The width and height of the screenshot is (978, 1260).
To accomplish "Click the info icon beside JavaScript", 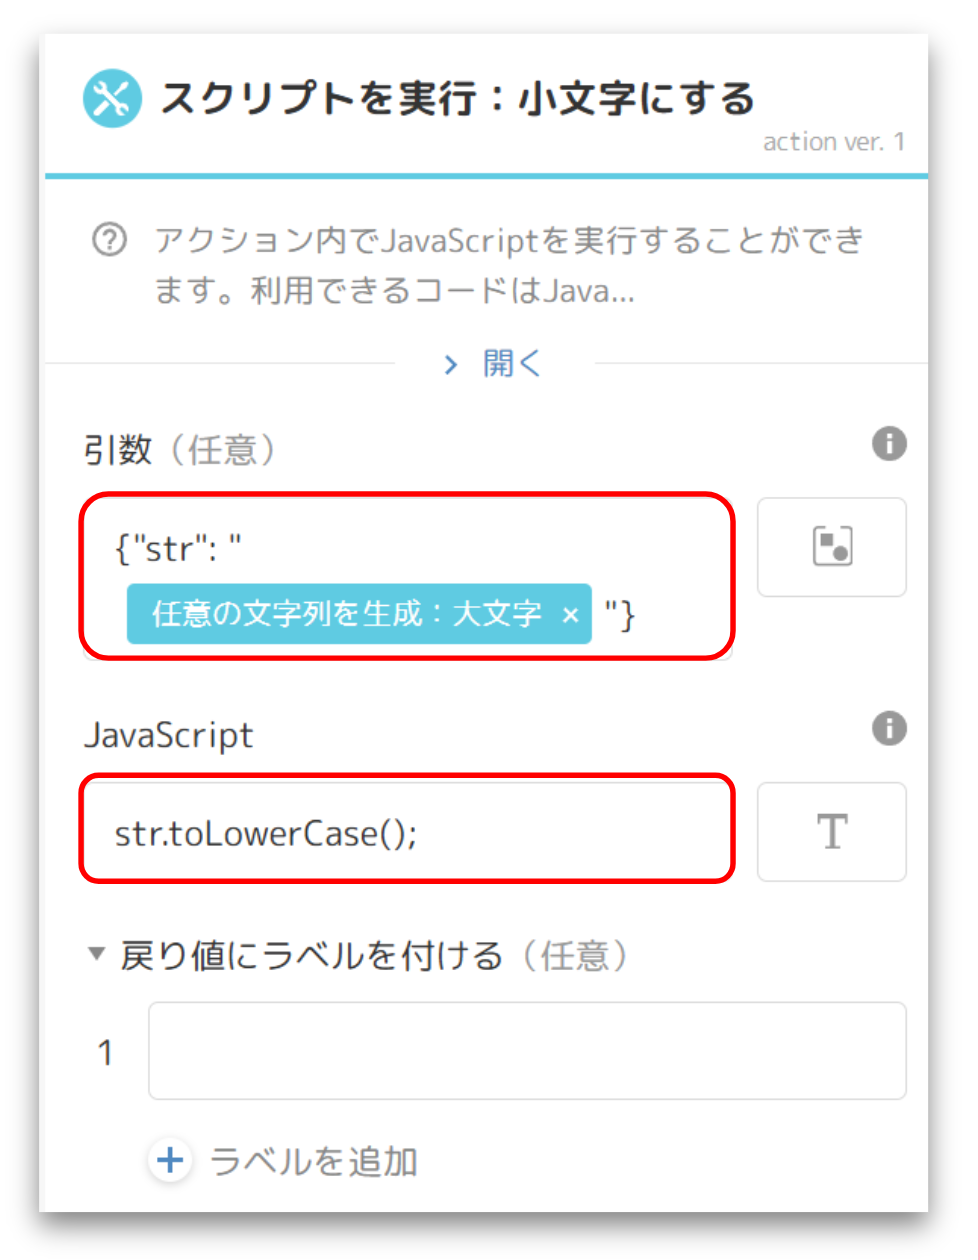I will (889, 728).
